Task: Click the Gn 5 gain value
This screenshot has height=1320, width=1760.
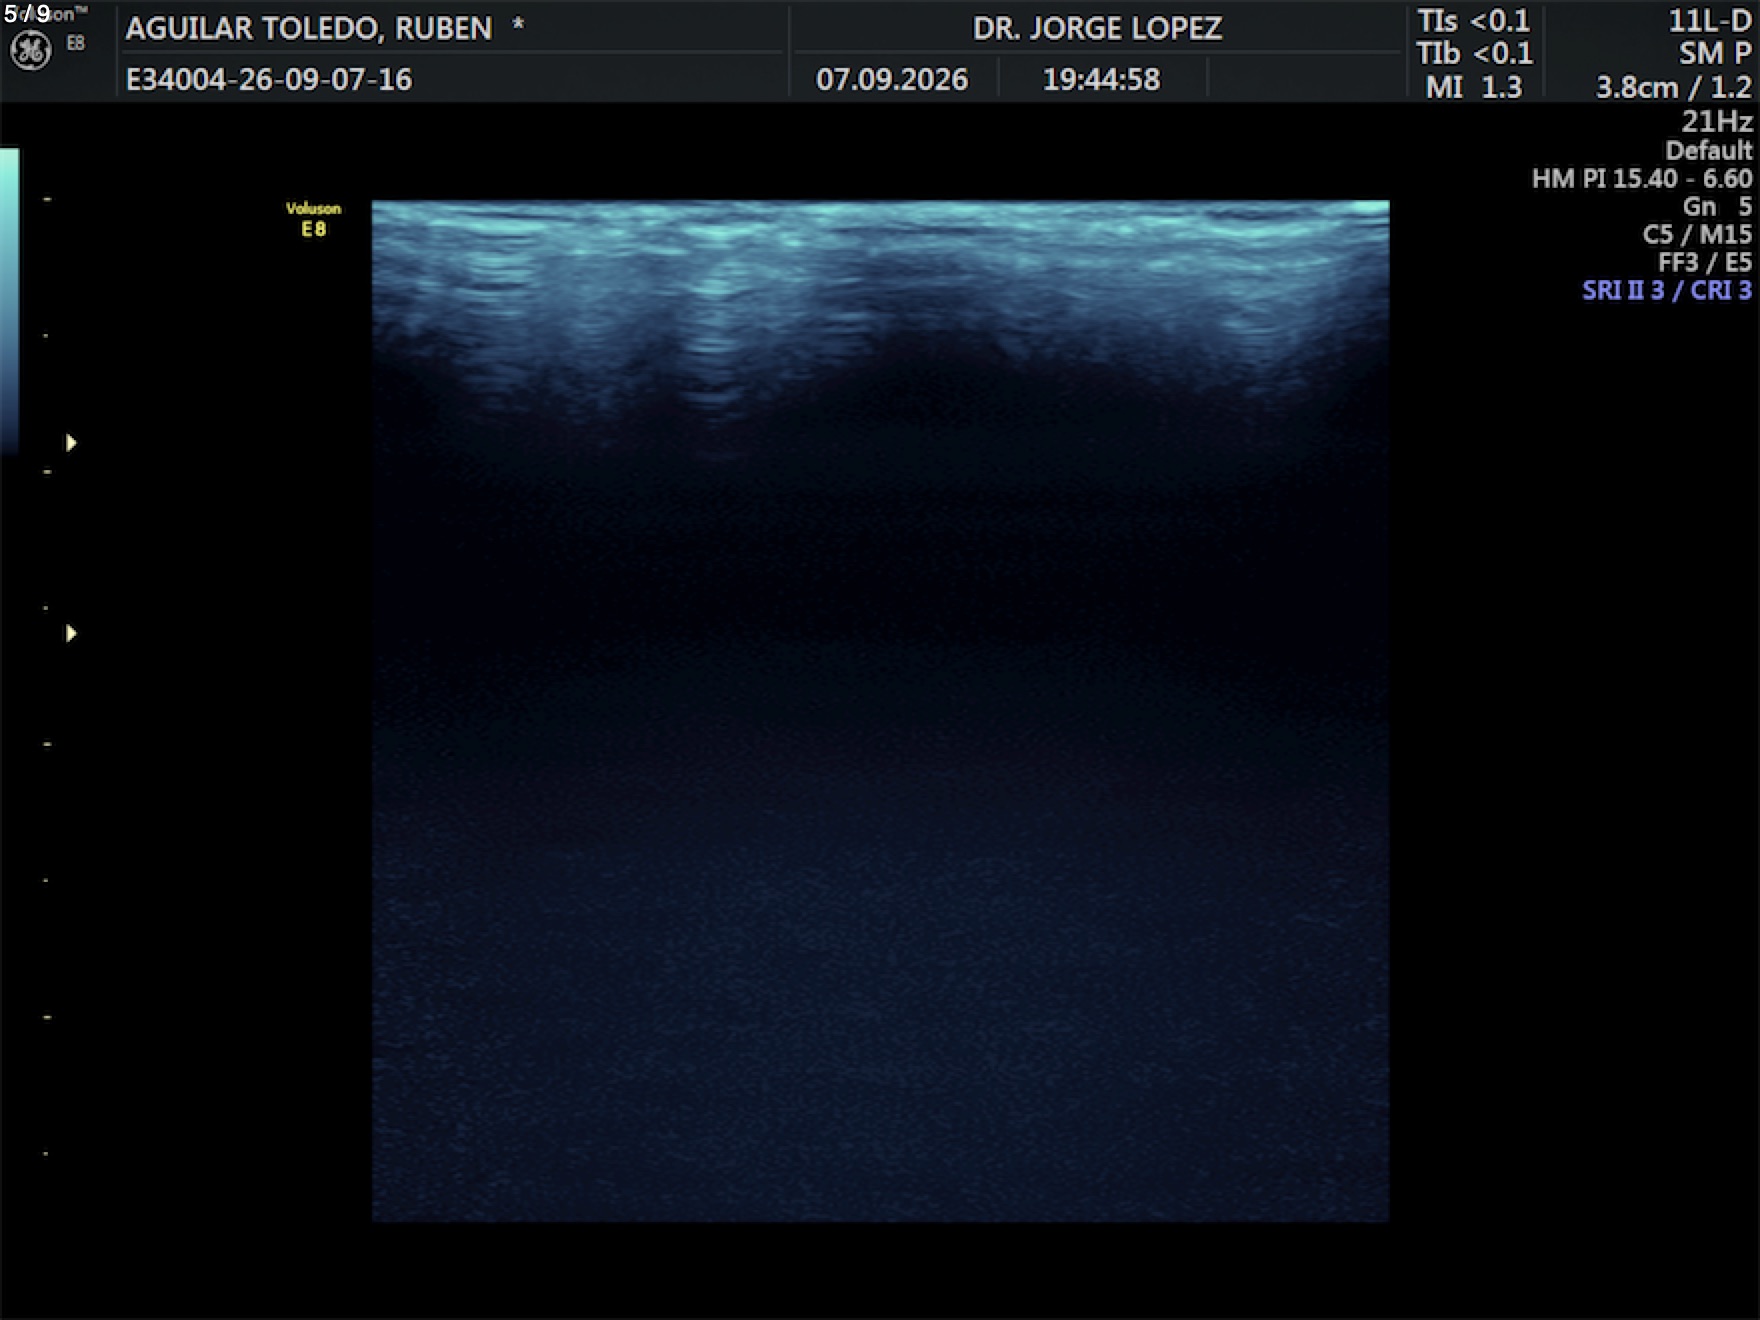Action: point(1717,206)
